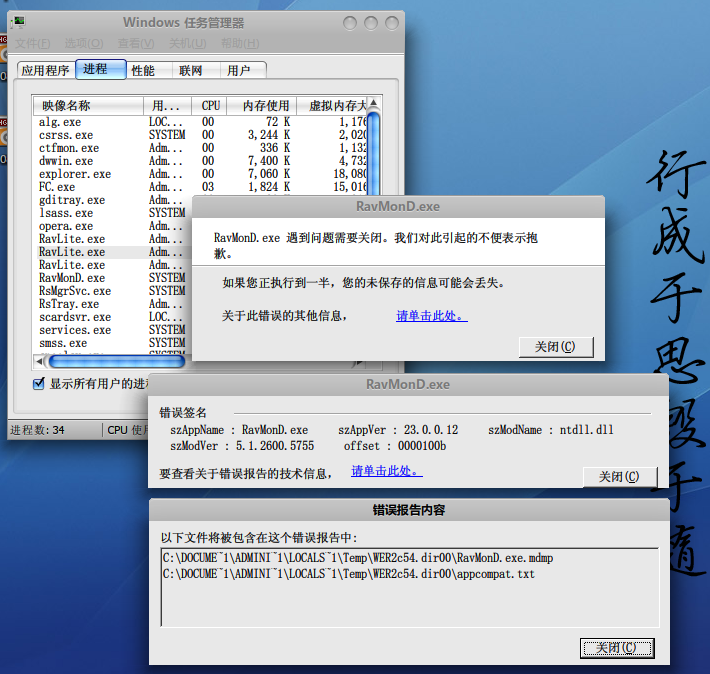
Task: Select the RavMonD.exe.mdmp file path line
Action: coord(358,558)
